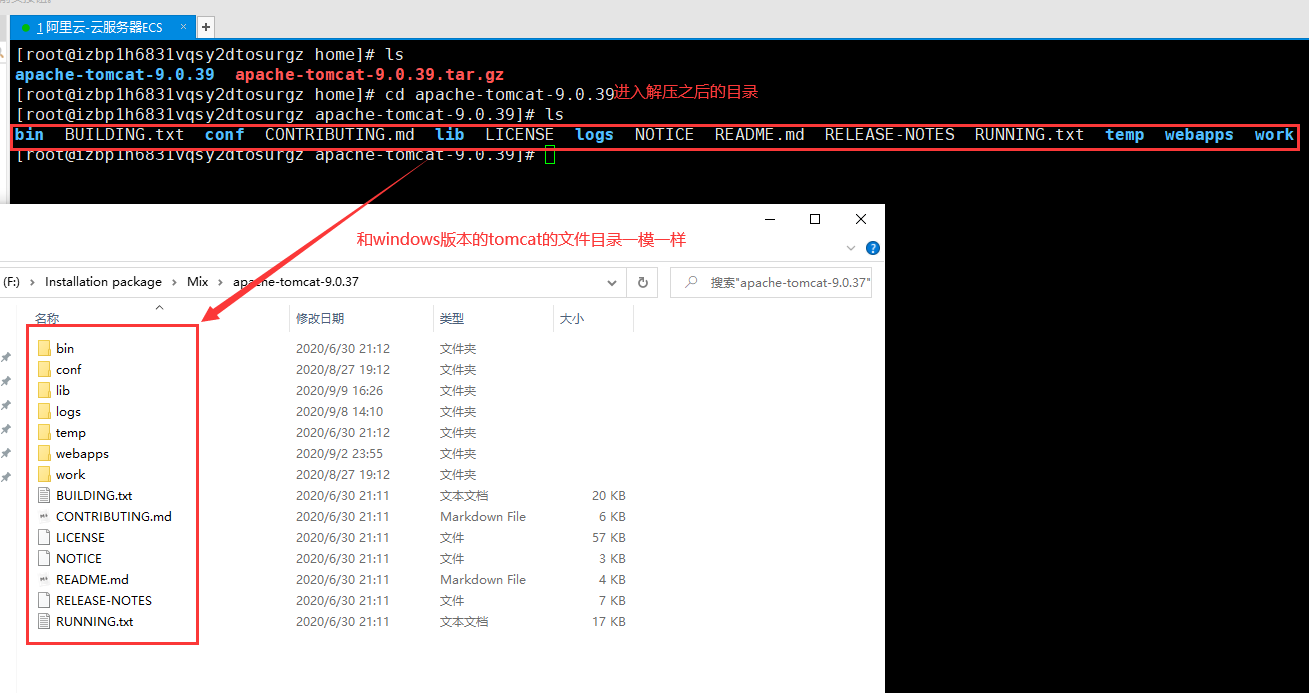Image resolution: width=1309 pixels, height=693 pixels.
Task: Click the work folder icon
Action: click(44, 474)
